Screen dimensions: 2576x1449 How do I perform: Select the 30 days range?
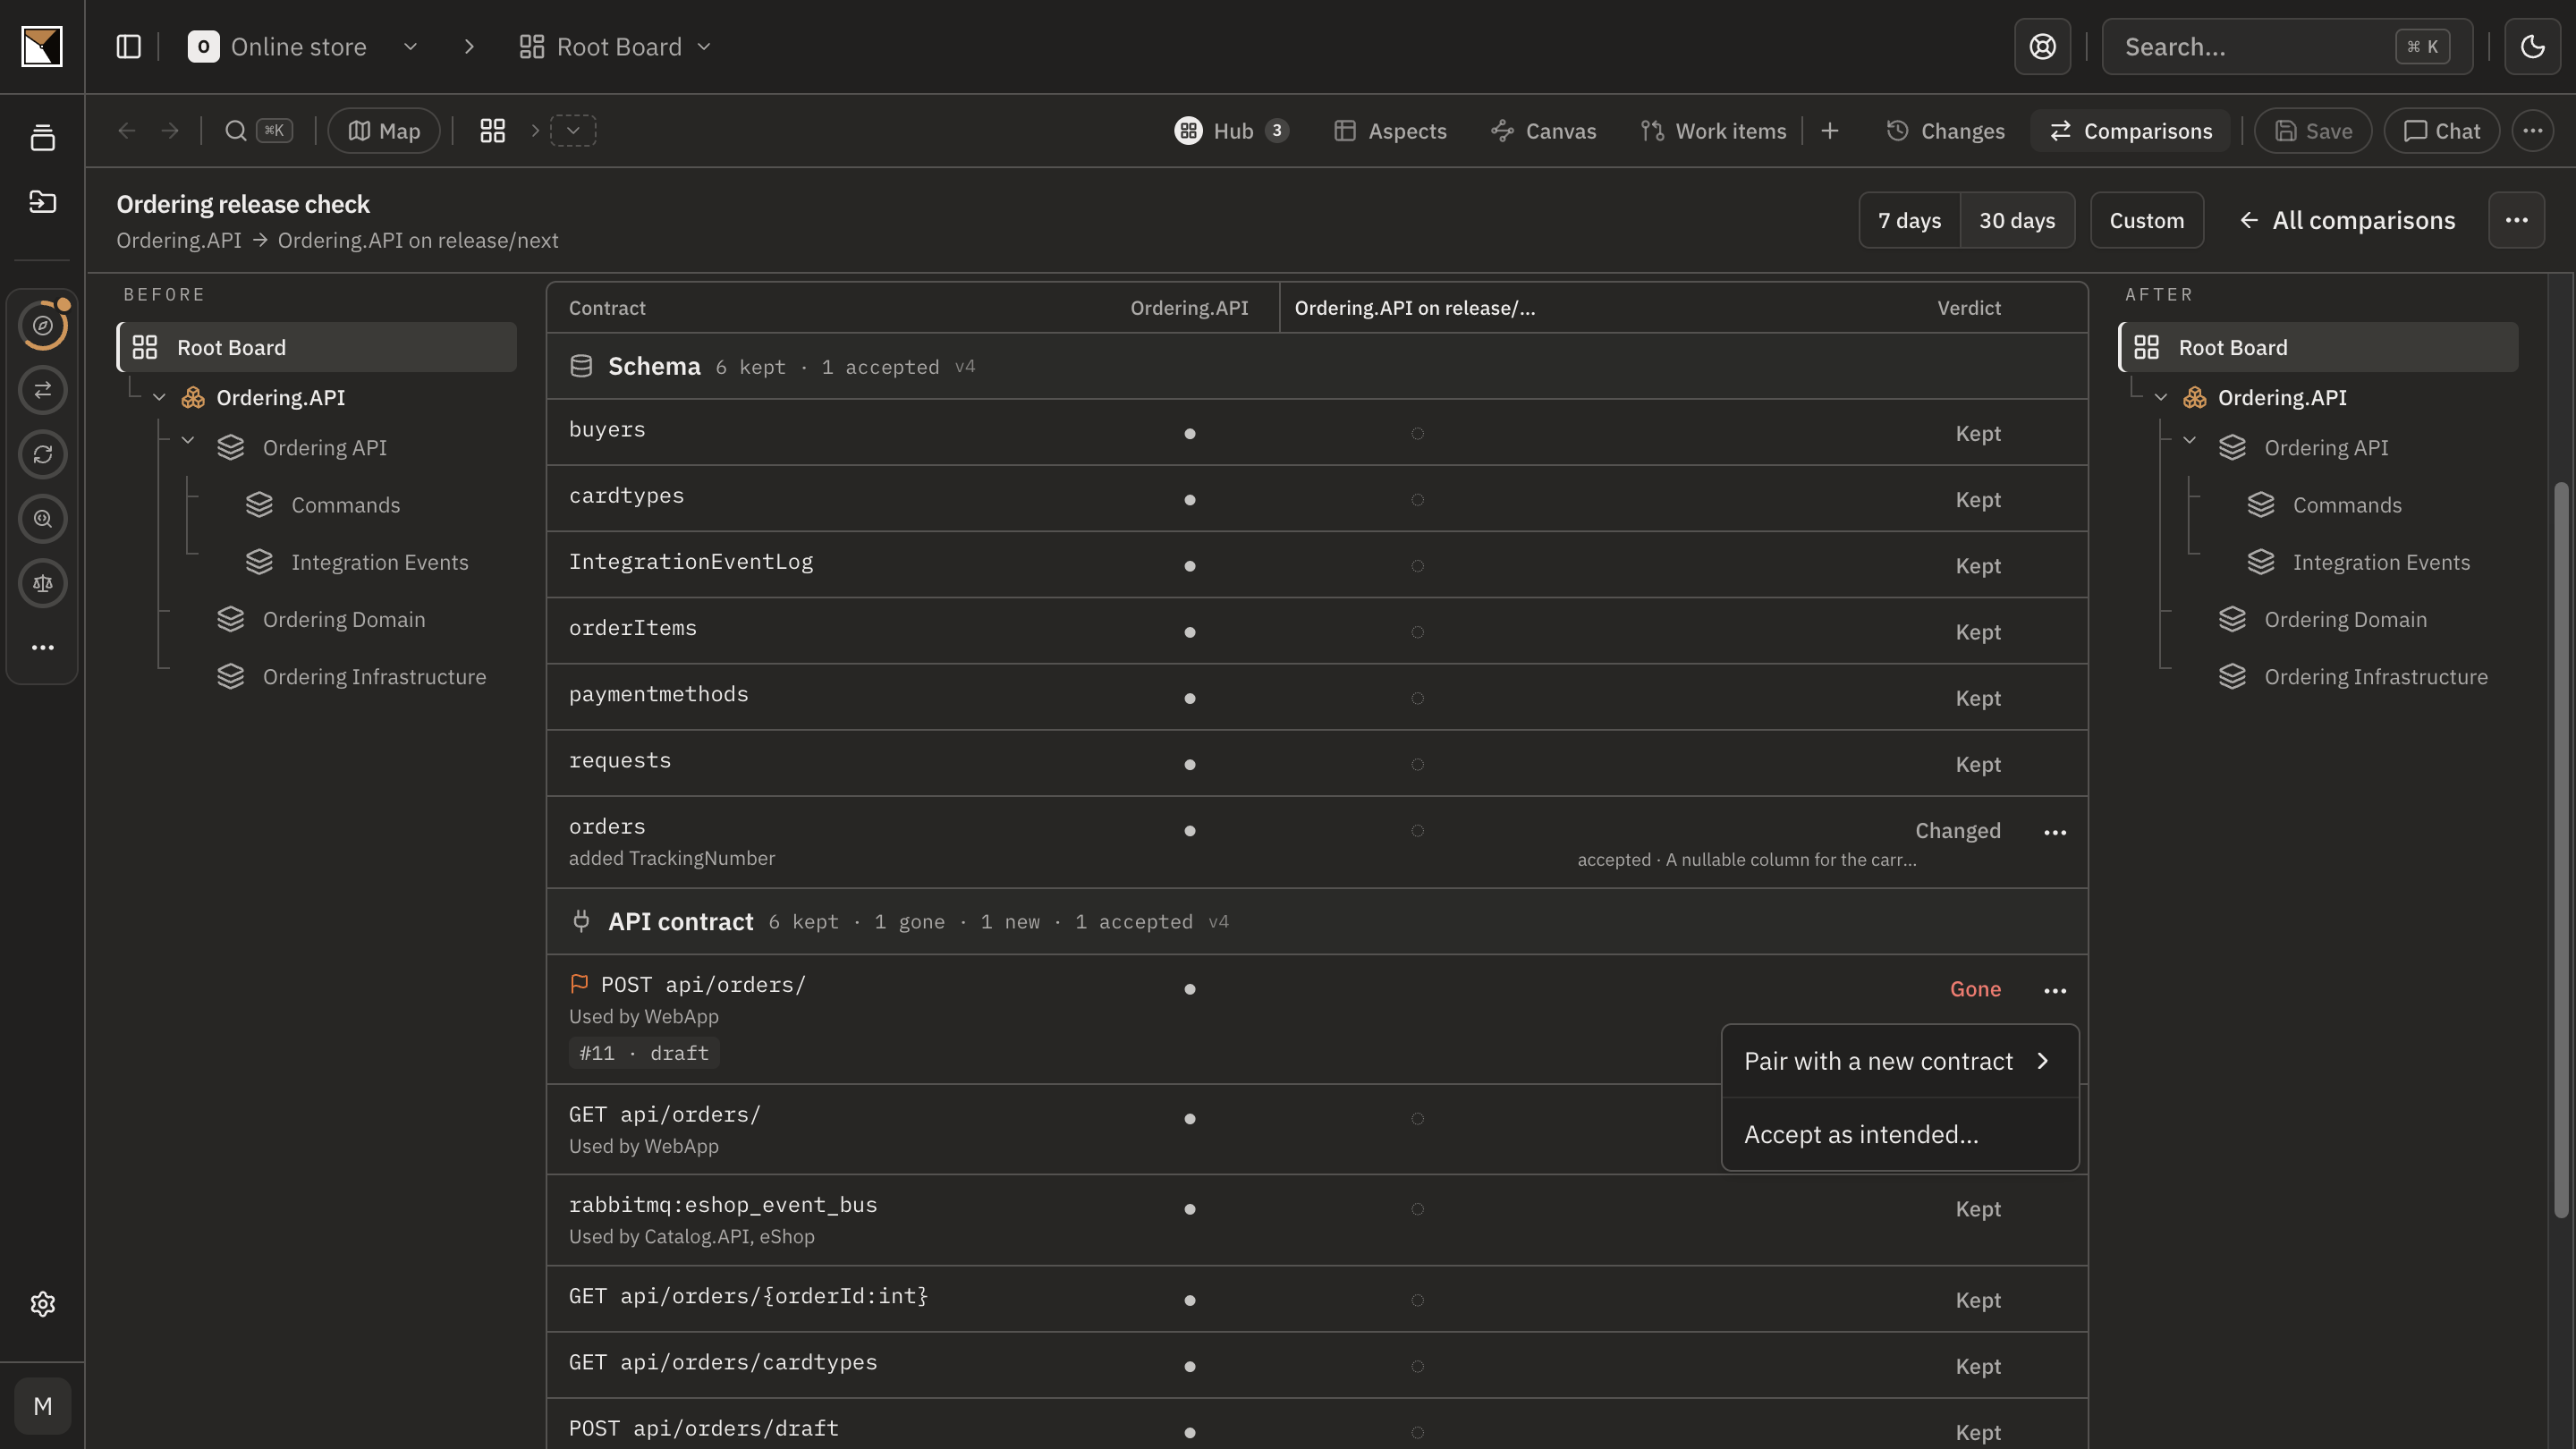coord(2017,221)
